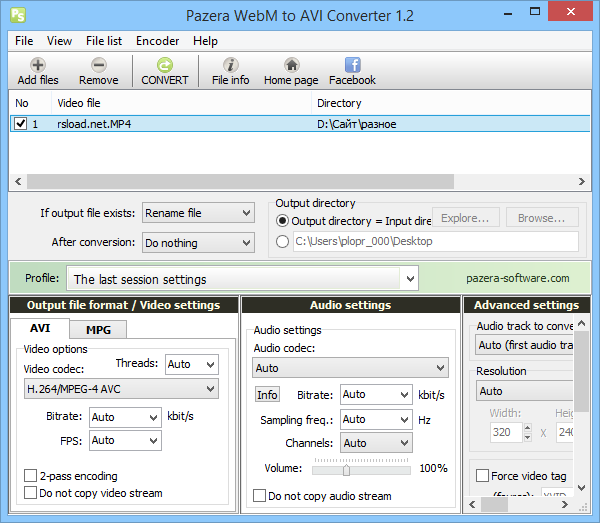Open the video Bitrate dropdown
The width and height of the screenshot is (600, 523).
point(125,417)
